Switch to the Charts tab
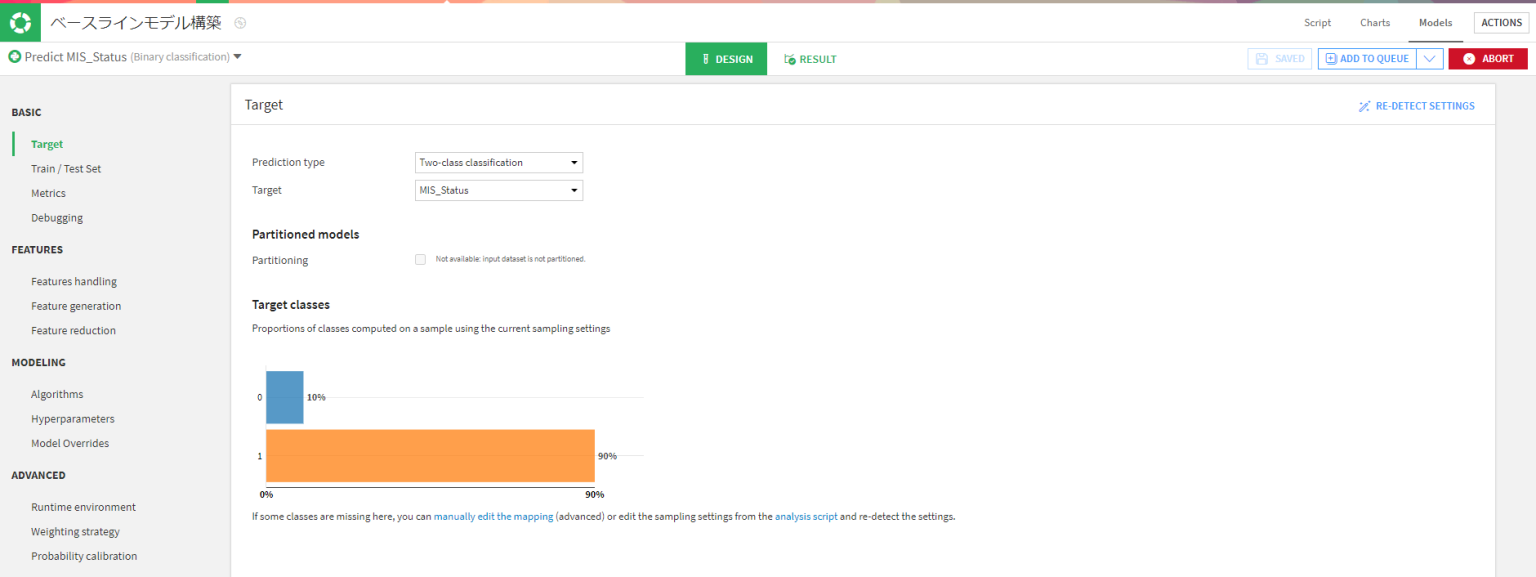Screen dimensions: 1536x577 pyautogui.click(x=1374, y=22)
